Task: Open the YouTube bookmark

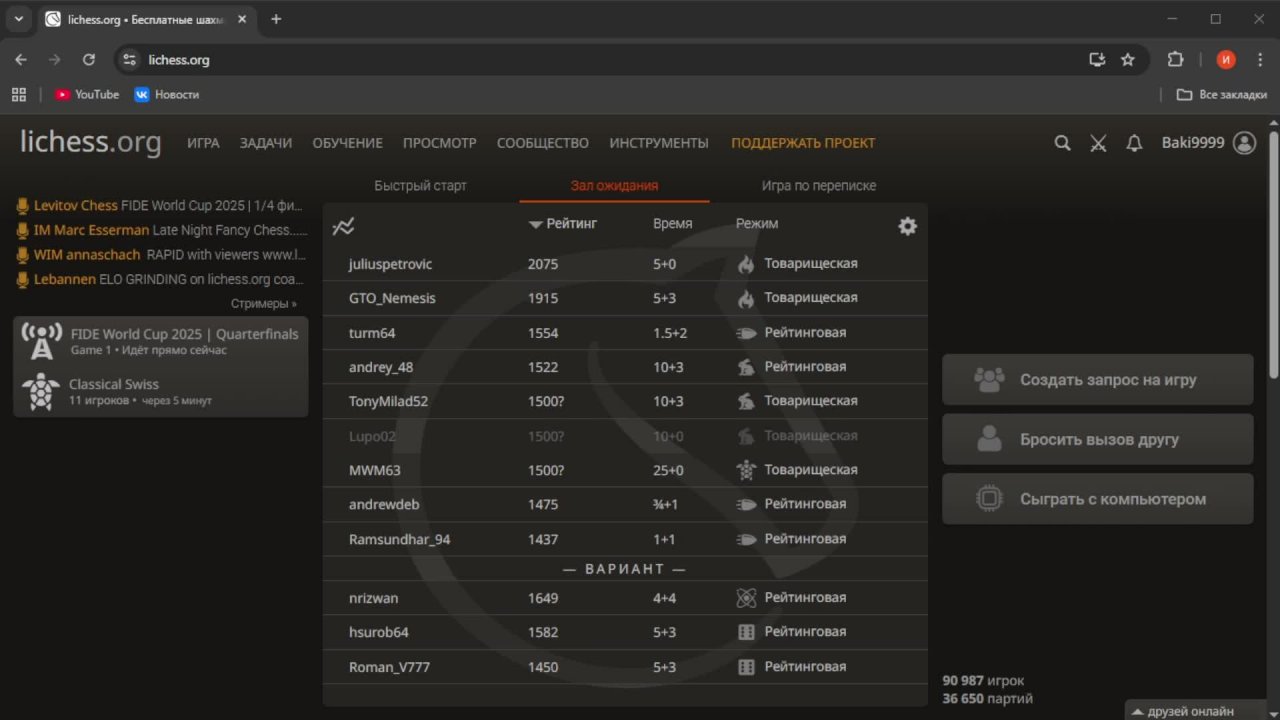Action: [87, 94]
